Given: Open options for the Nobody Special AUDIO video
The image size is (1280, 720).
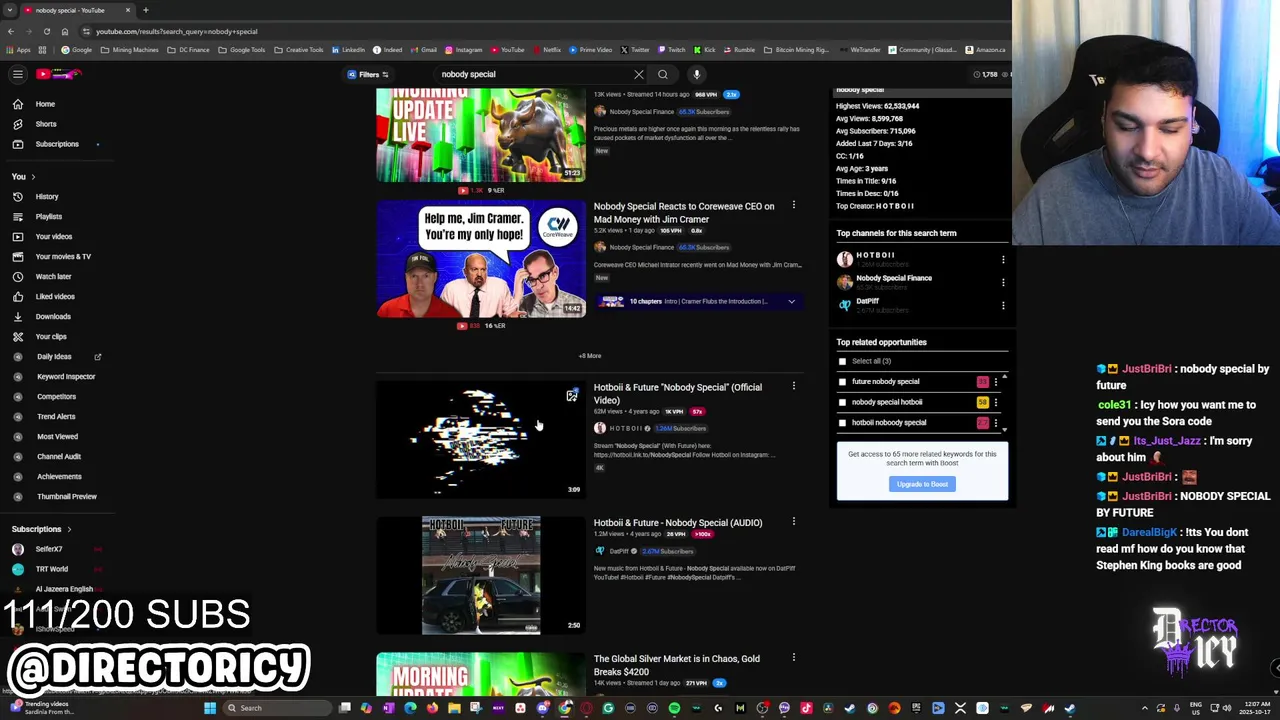Looking at the screenshot, I should pyautogui.click(x=794, y=522).
